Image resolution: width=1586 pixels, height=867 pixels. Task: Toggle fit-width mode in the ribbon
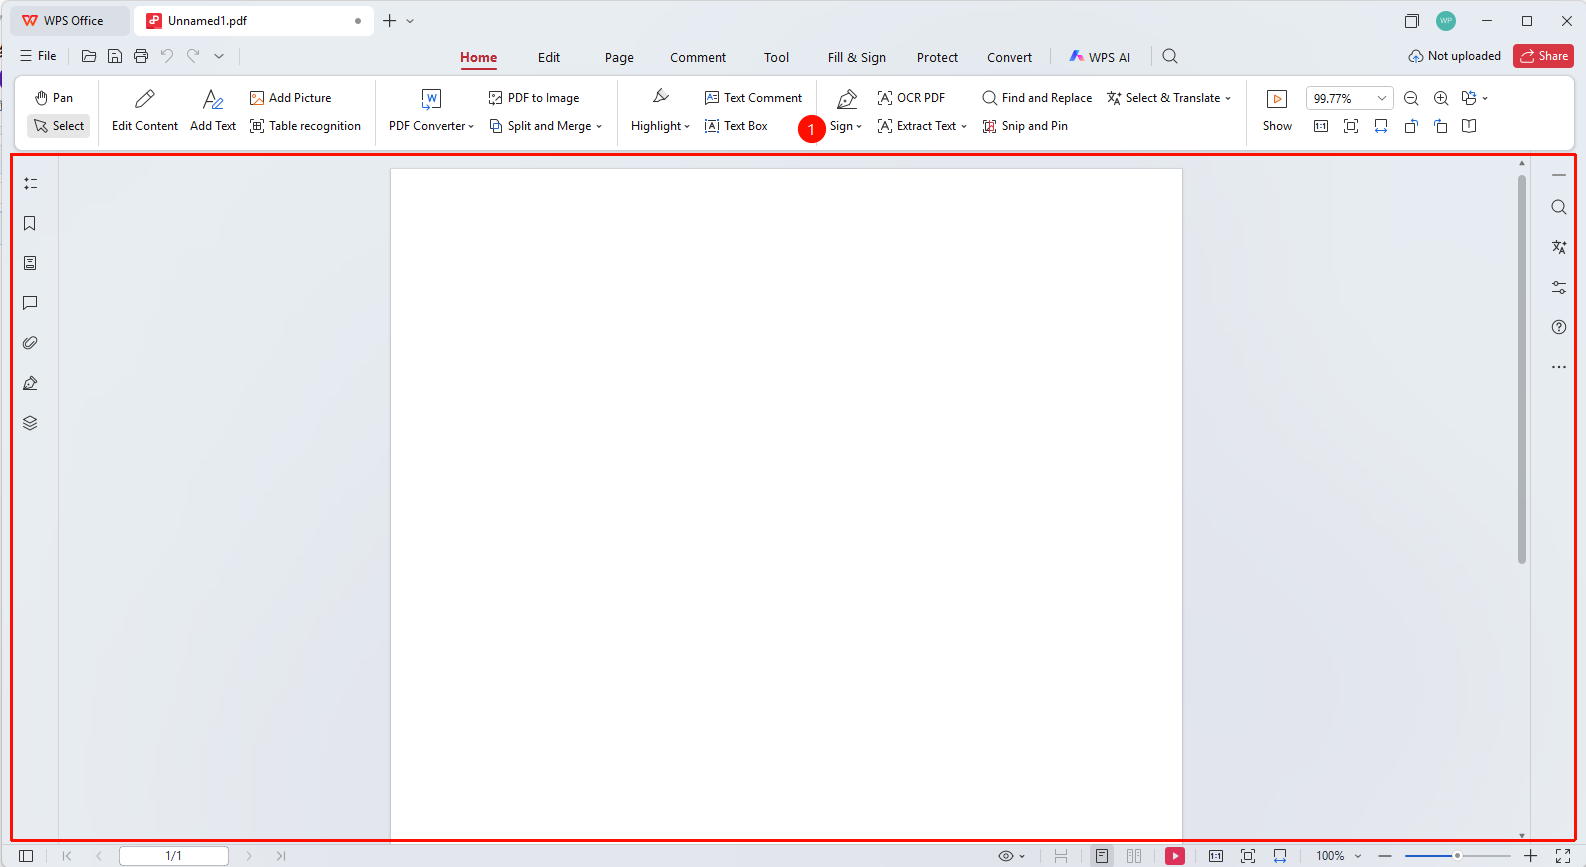[1381, 126]
